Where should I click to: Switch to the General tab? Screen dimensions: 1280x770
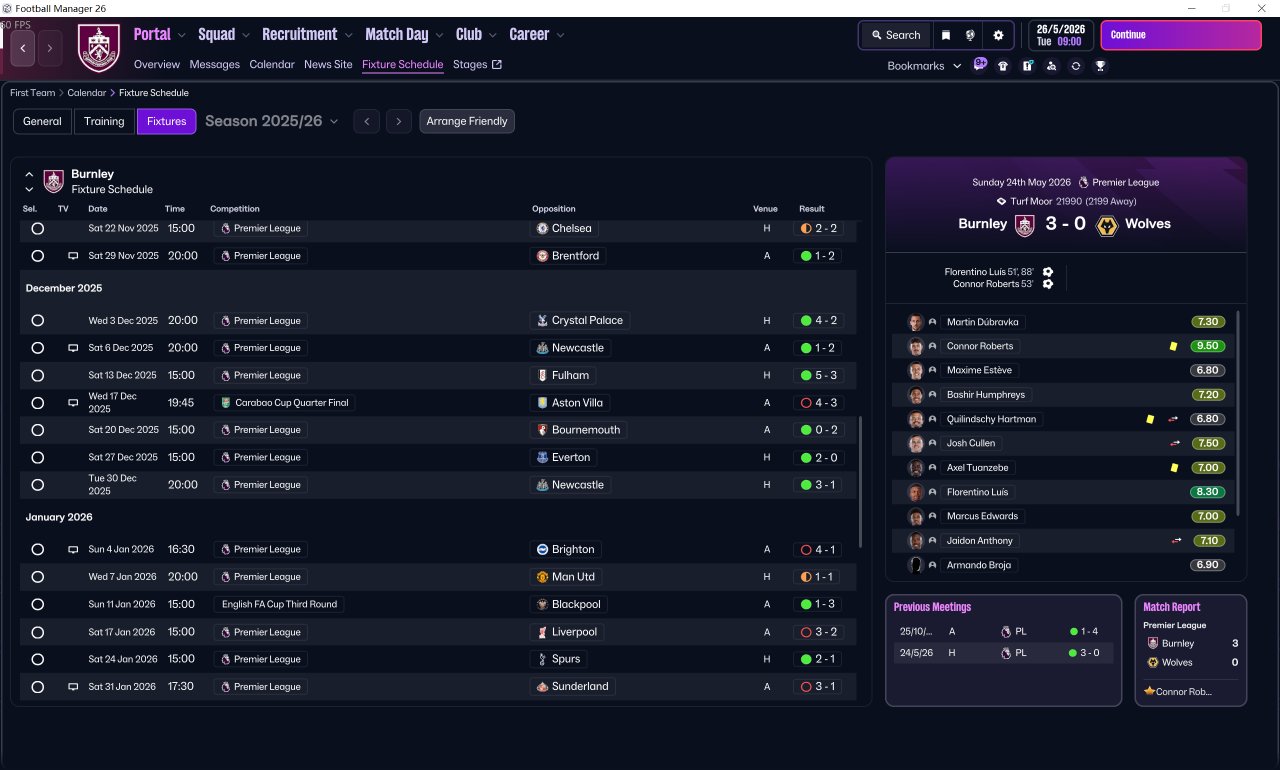click(x=42, y=121)
